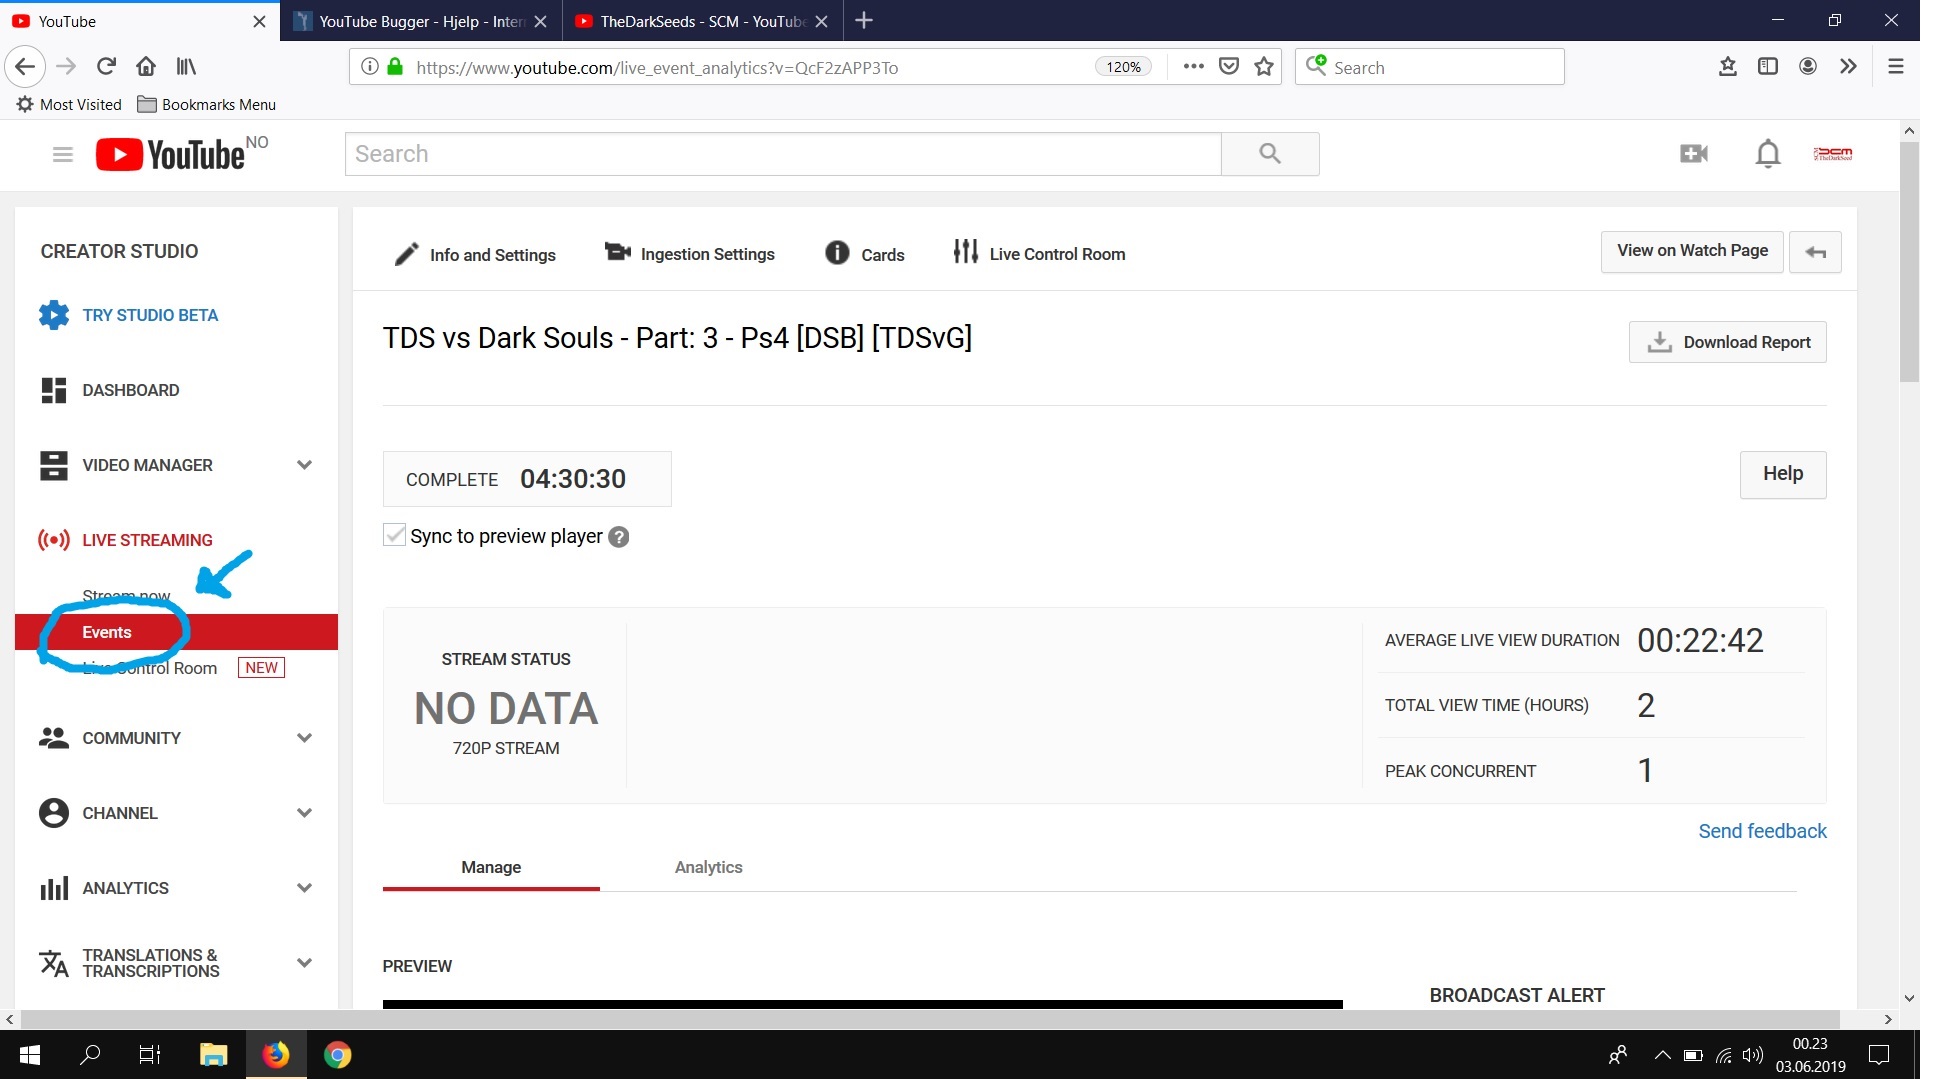This screenshot has height=1079, width=1935.
Task: Expand Channel section chevron
Action: click(305, 813)
